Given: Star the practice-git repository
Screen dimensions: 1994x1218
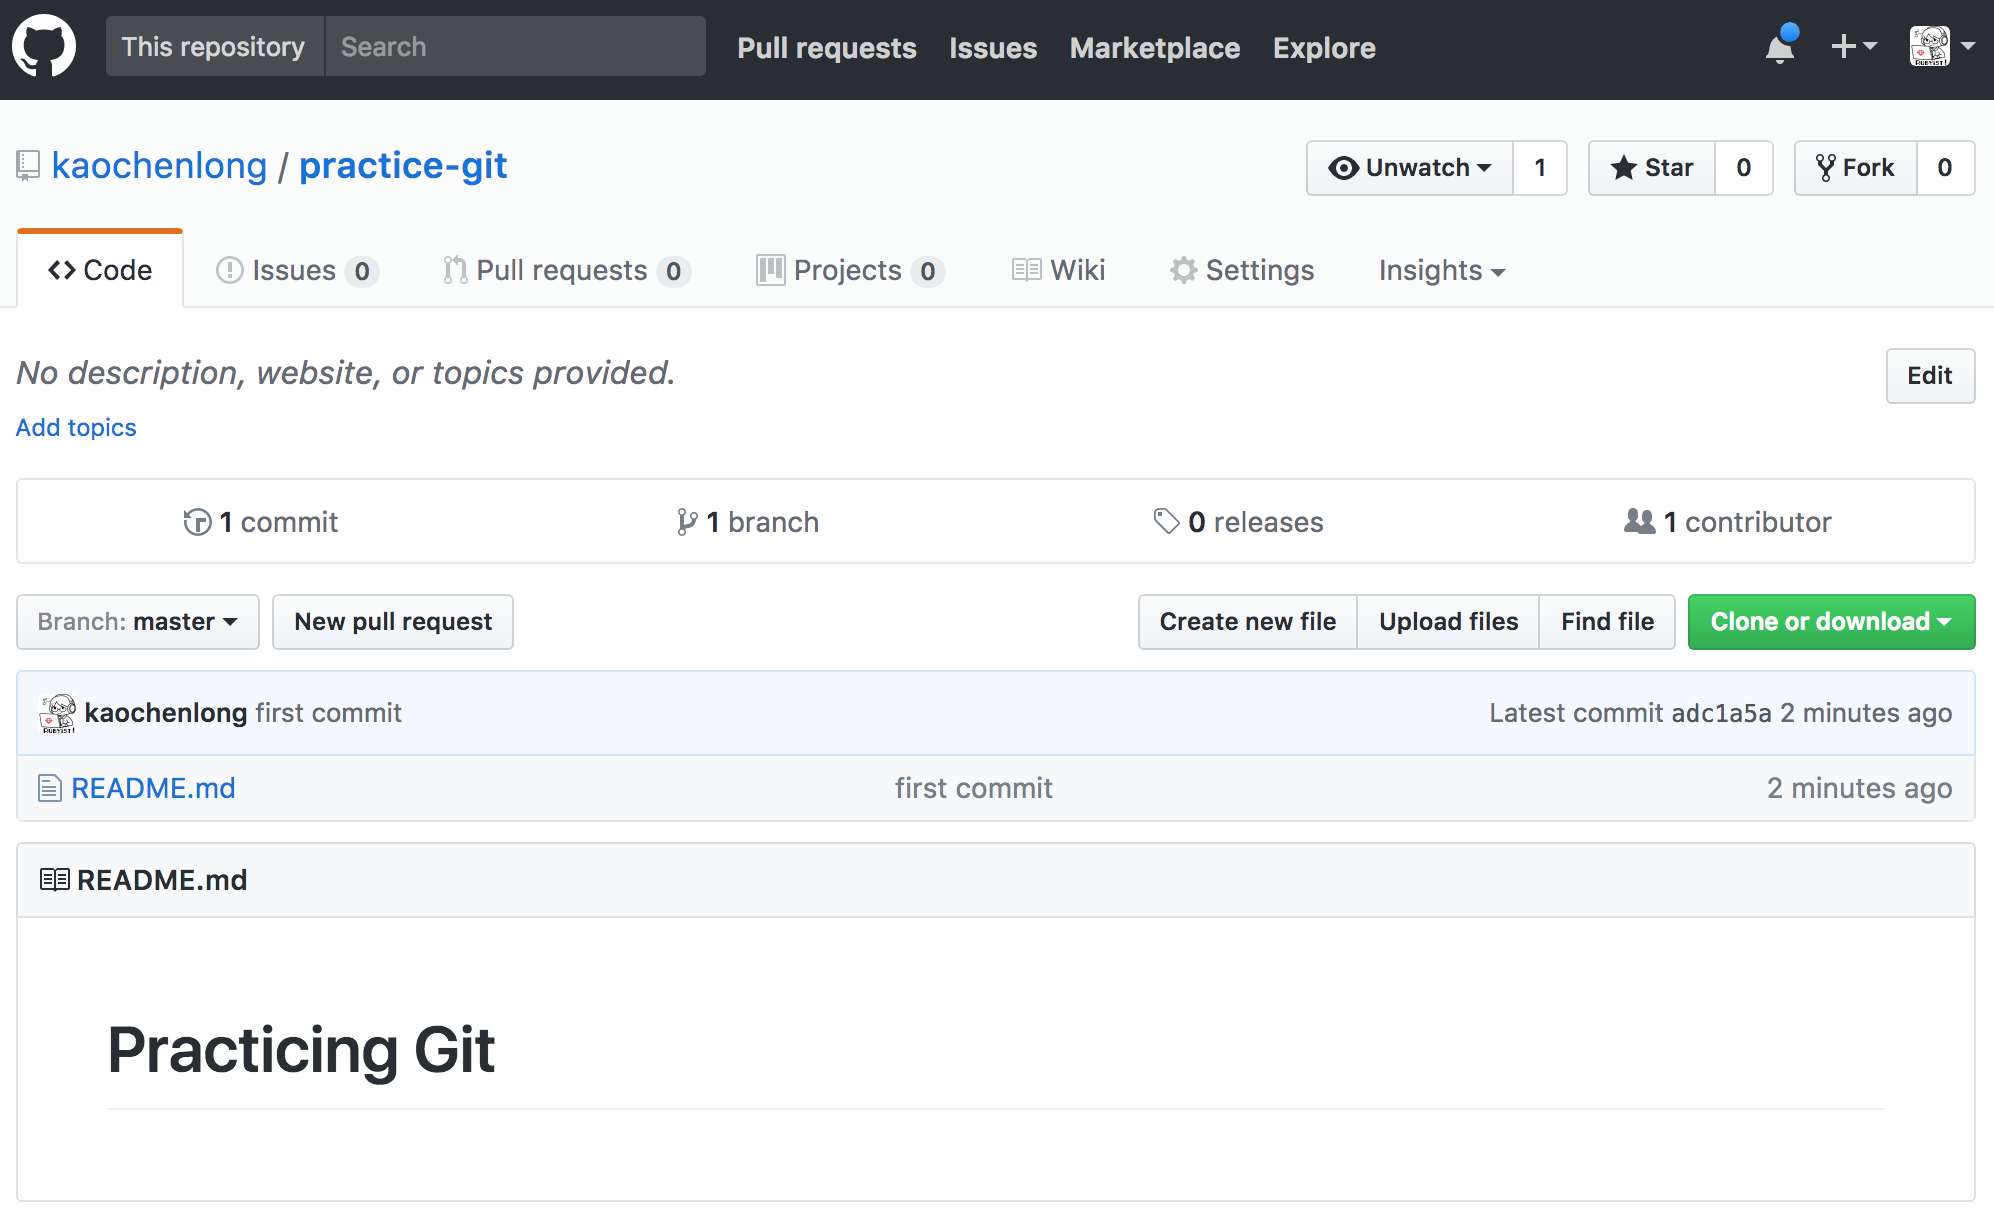Looking at the screenshot, I should point(1650,168).
